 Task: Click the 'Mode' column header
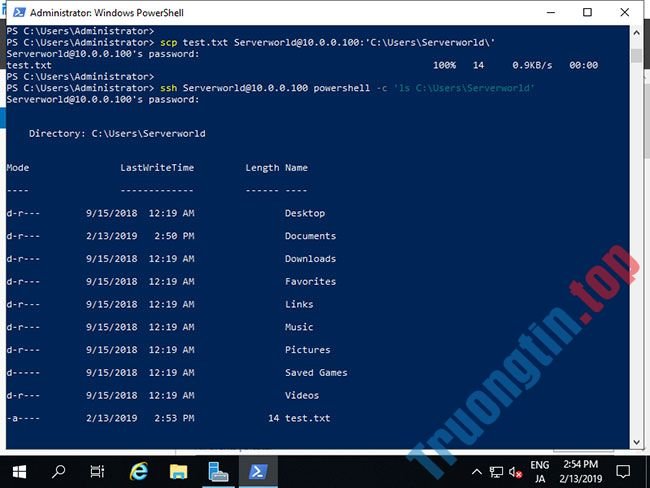(18, 168)
